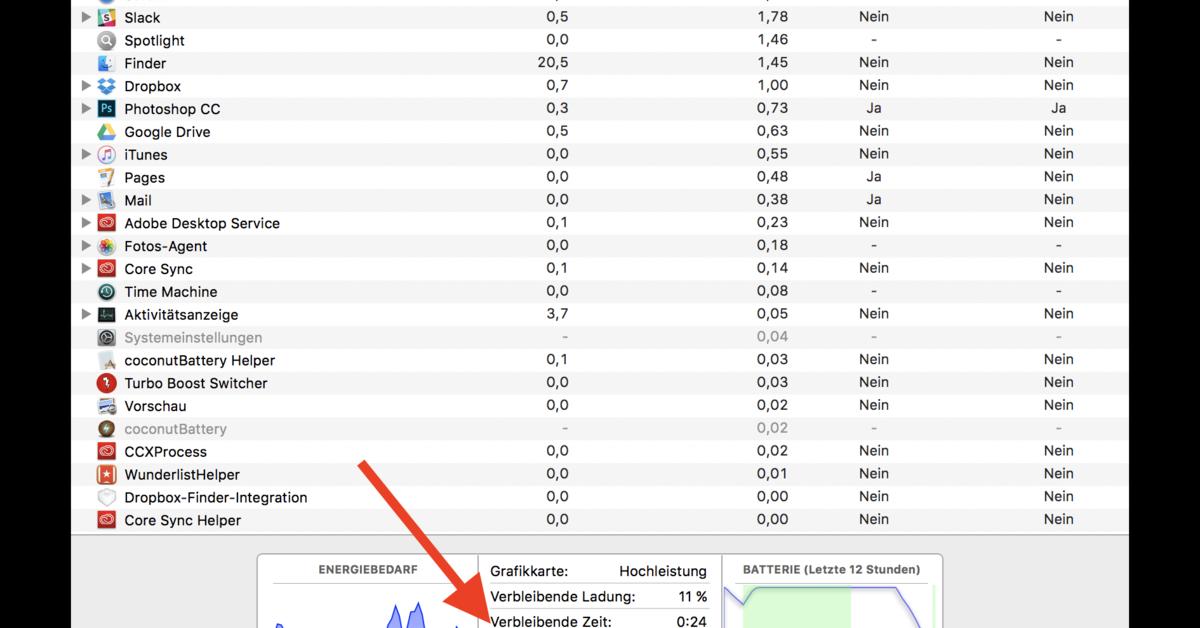Click the BATTERIE (Letzte 12 Stunden) graph
This screenshot has width=1200, height=628.
point(832,592)
